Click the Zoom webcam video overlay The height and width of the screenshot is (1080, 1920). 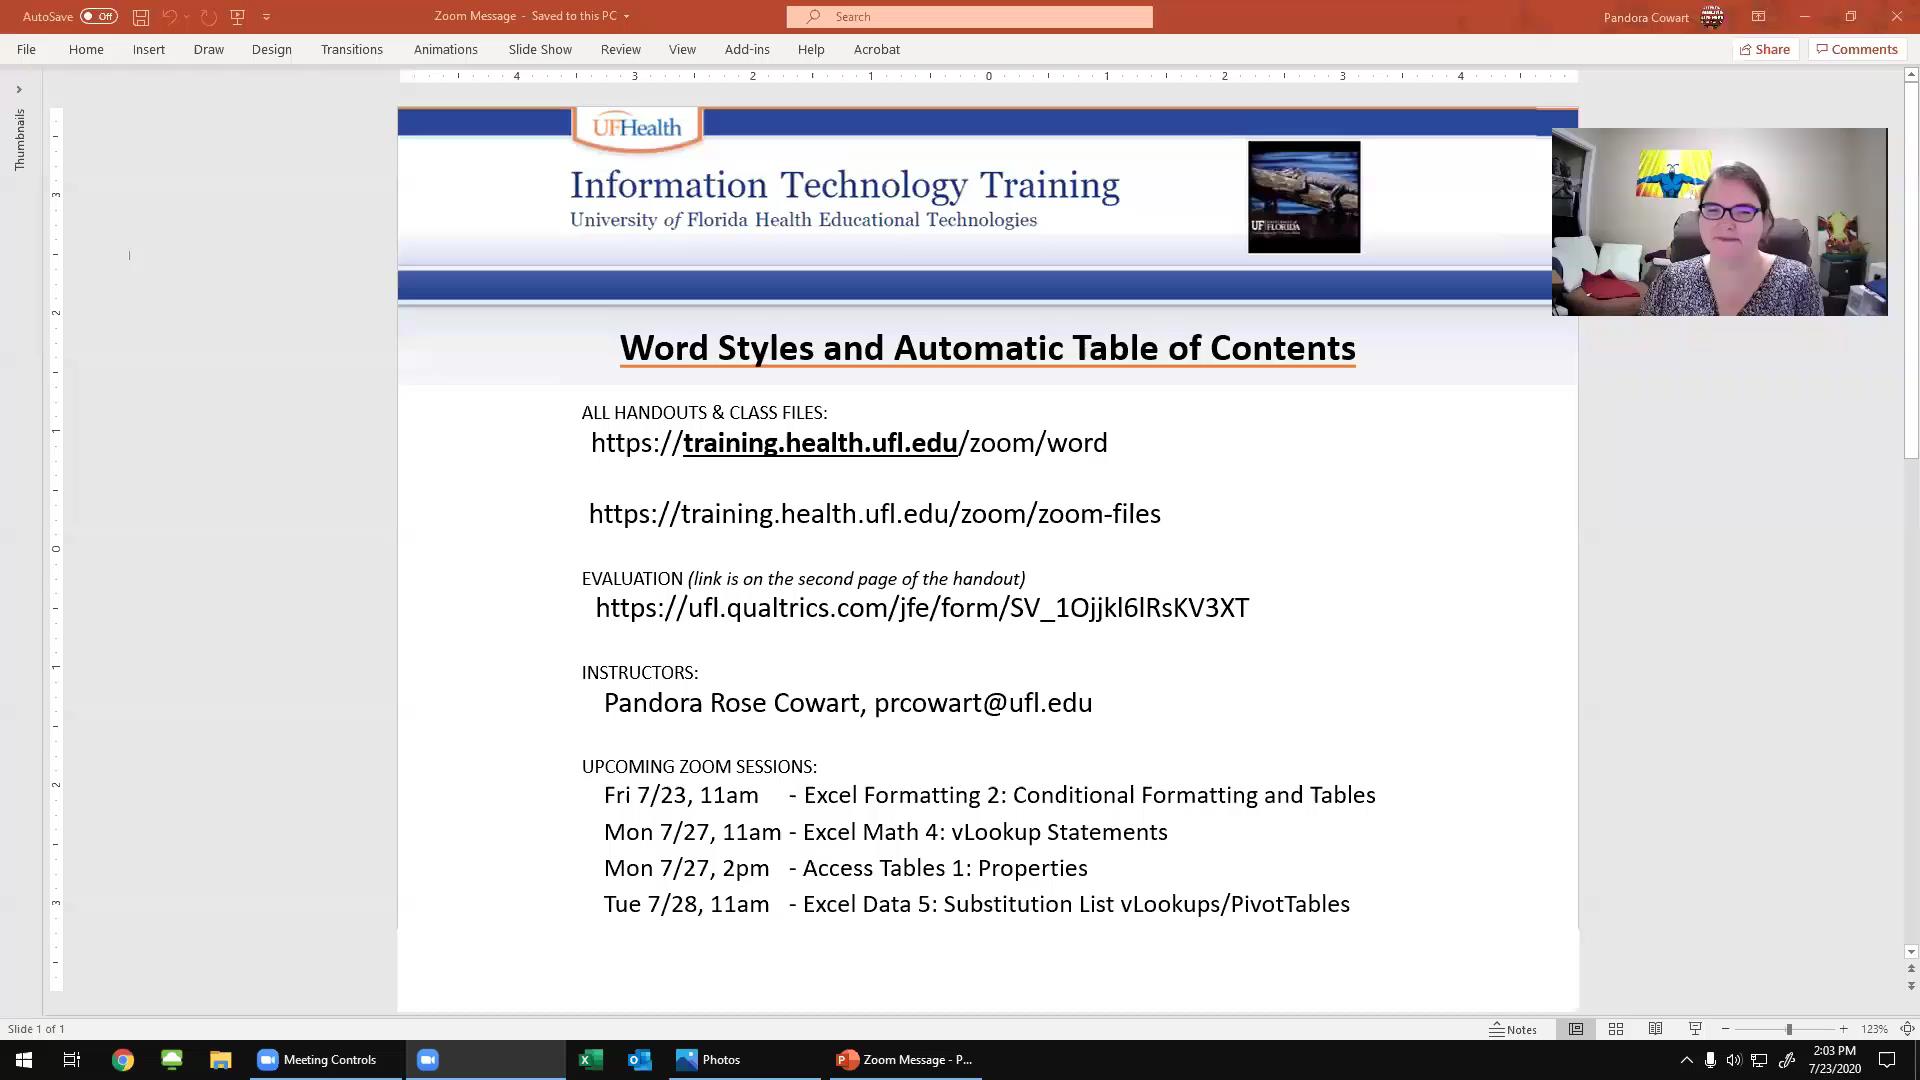(x=1720, y=222)
